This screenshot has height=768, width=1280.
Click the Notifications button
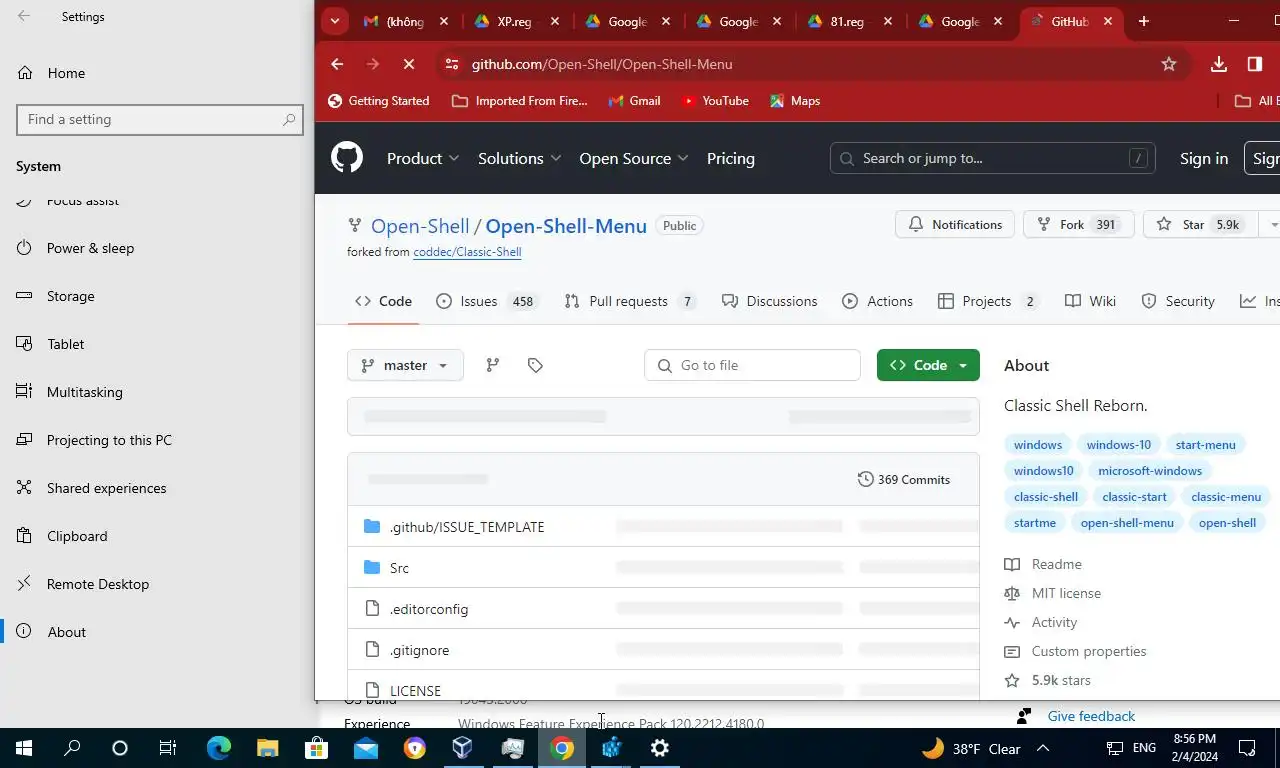(x=955, y=225)
